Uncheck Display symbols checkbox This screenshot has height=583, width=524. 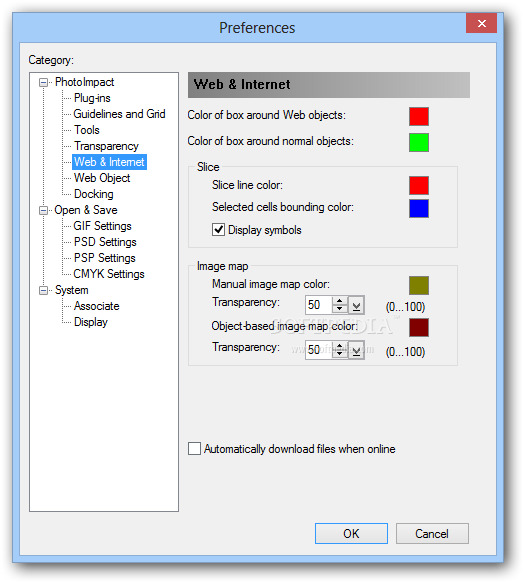[218, 230]
